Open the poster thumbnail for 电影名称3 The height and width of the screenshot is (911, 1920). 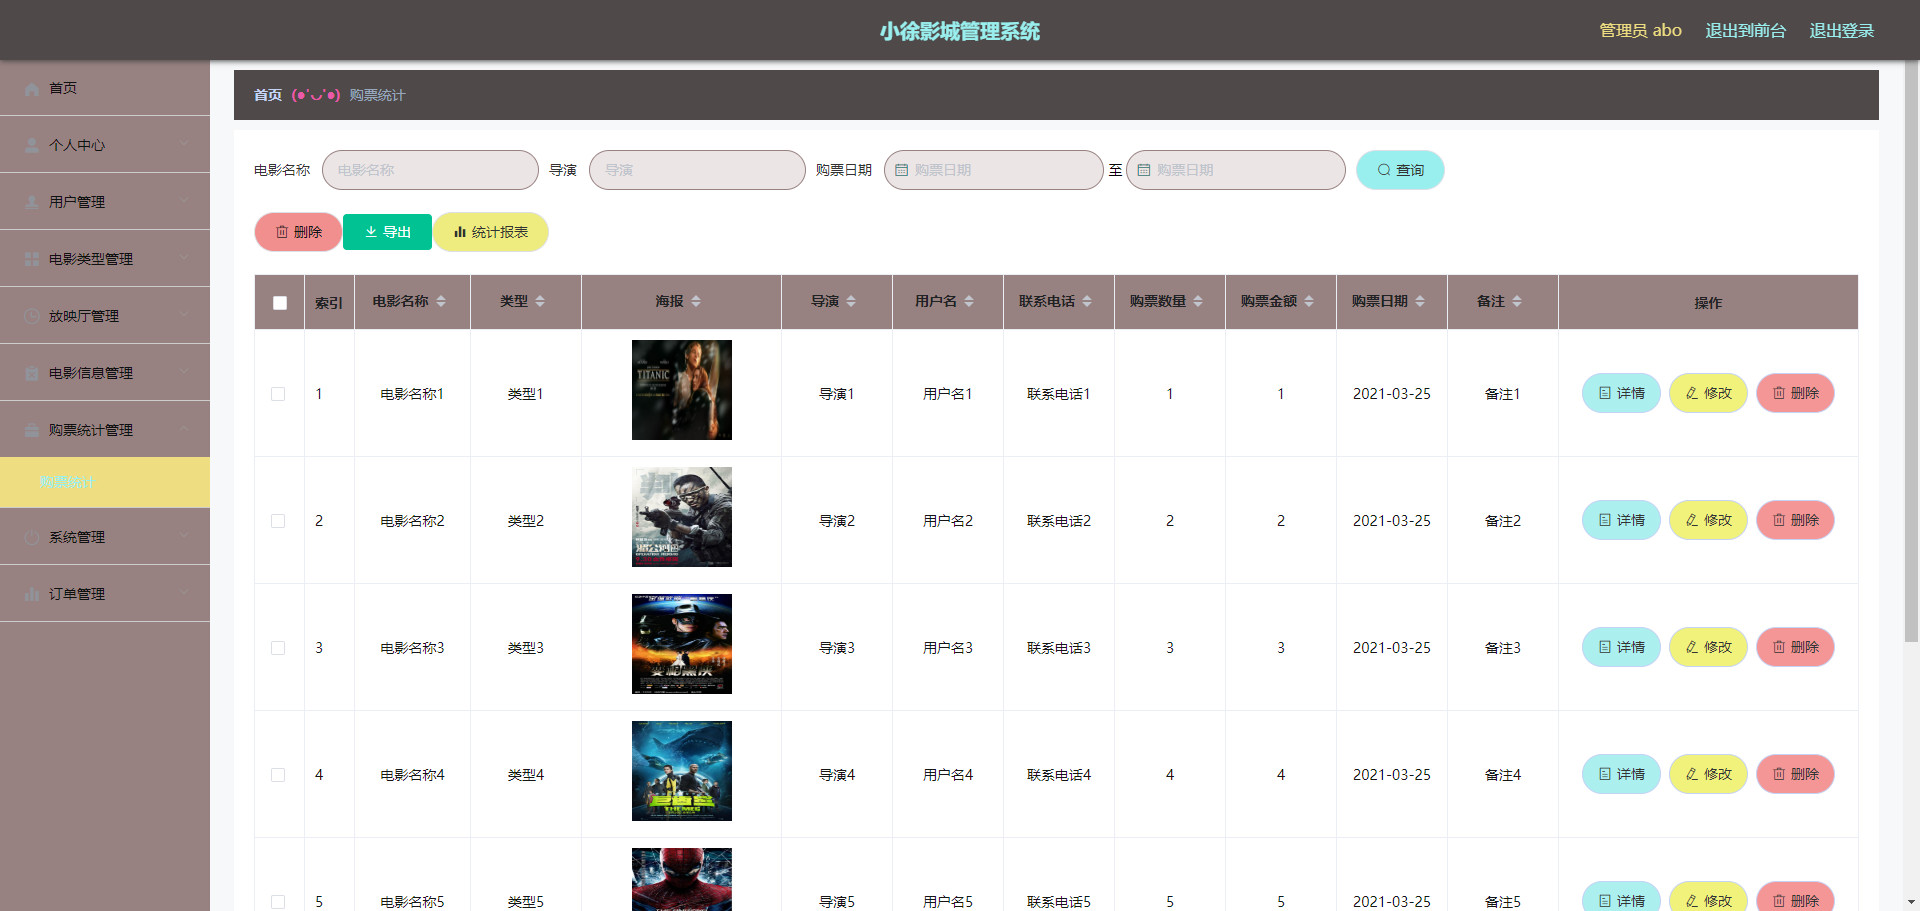click(x=682, y=644)
